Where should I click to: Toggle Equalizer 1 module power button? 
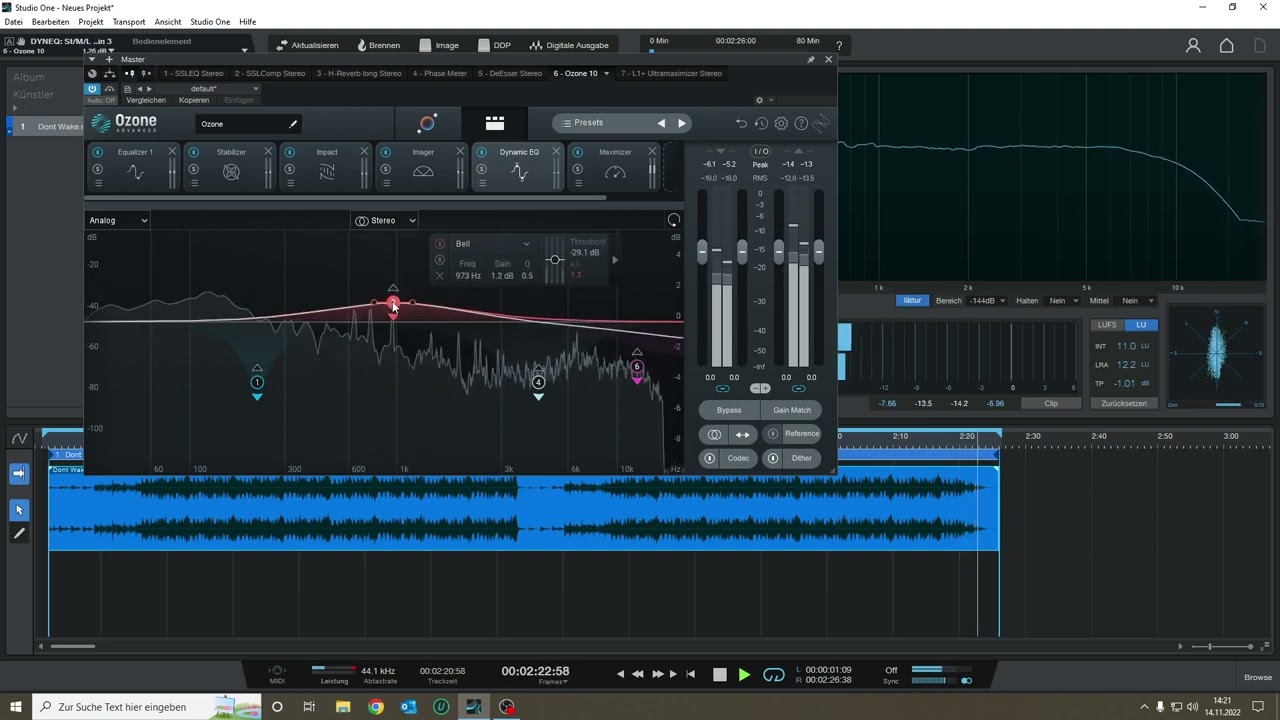pos(97,152)
